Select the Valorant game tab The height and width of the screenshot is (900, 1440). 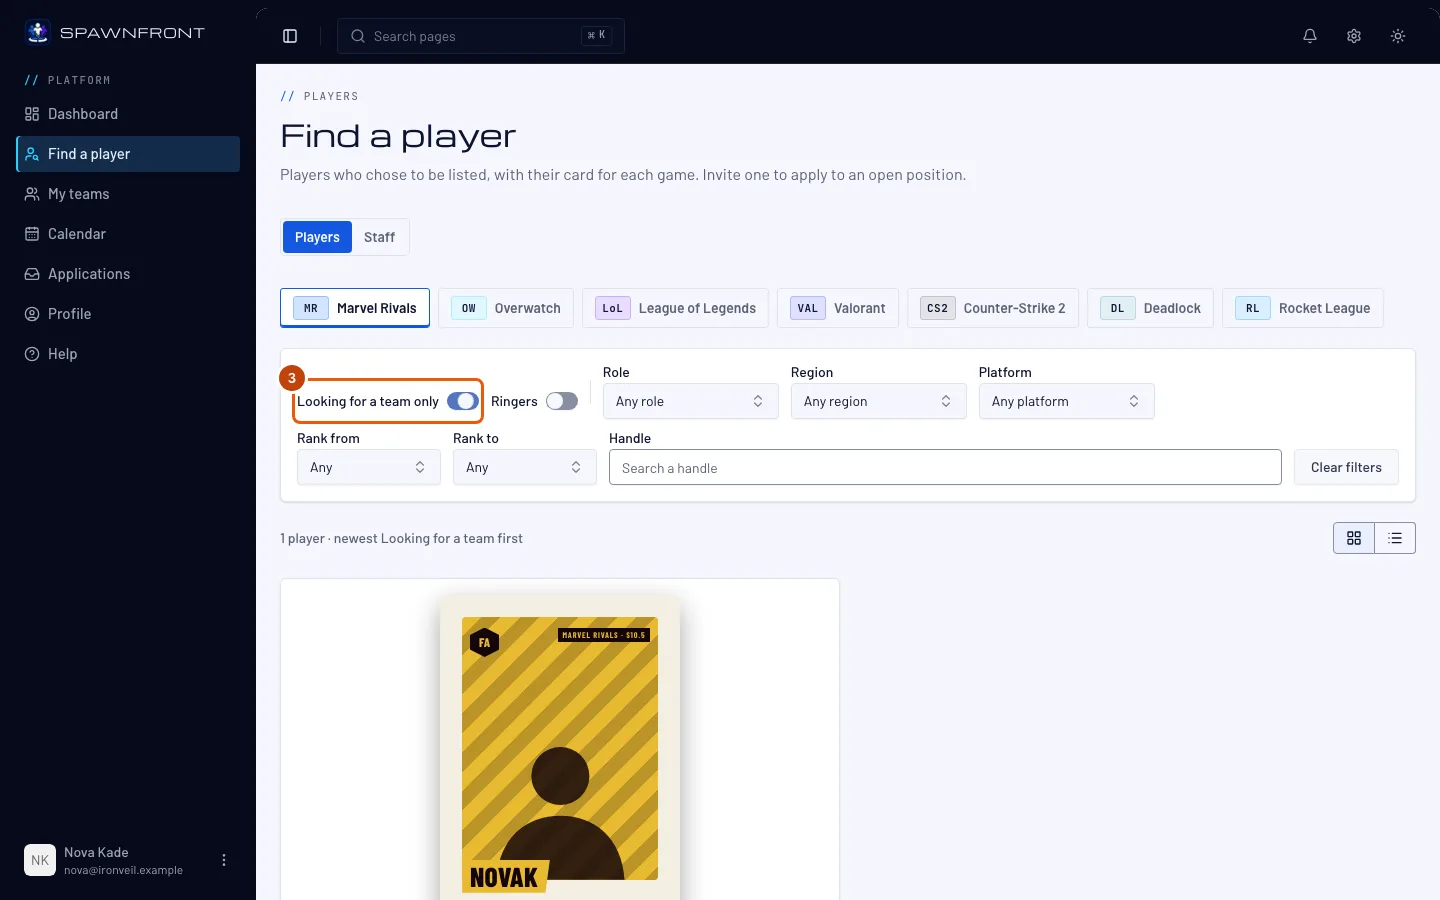coord(838,308)
